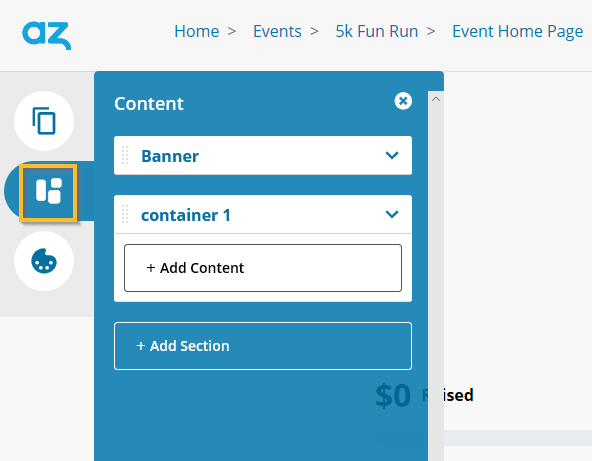Go to Home breadcrumb link
The width and height of the screenshot is (592, 461).
pos(197,31)
